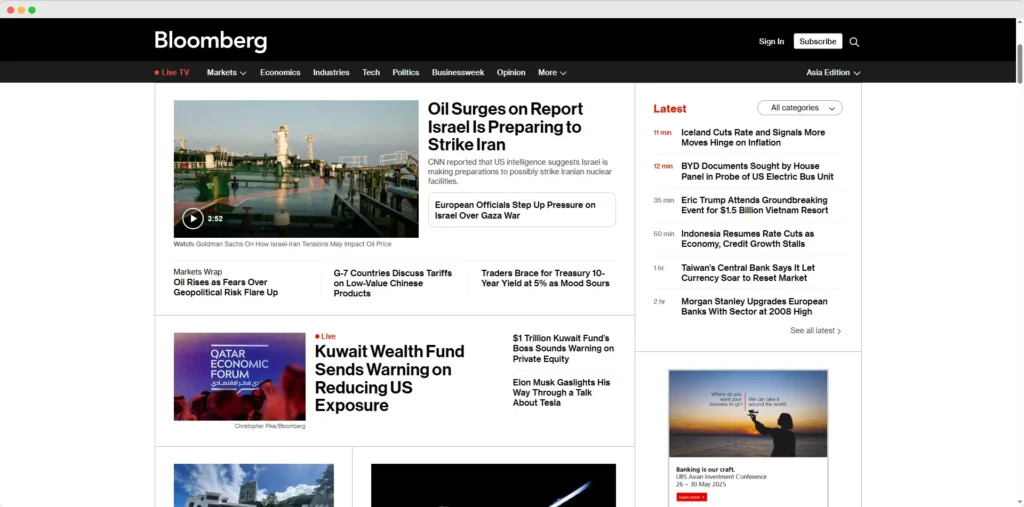The image size is (1024, 507).
Task: Open European Officials Step Up Pressure story
Action: (x=521, y=210)
